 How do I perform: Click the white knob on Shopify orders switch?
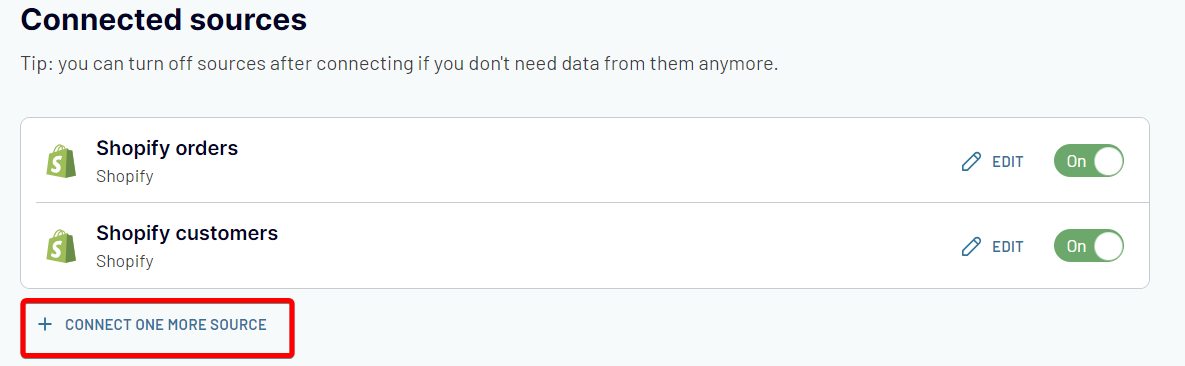coord(1107,161)
